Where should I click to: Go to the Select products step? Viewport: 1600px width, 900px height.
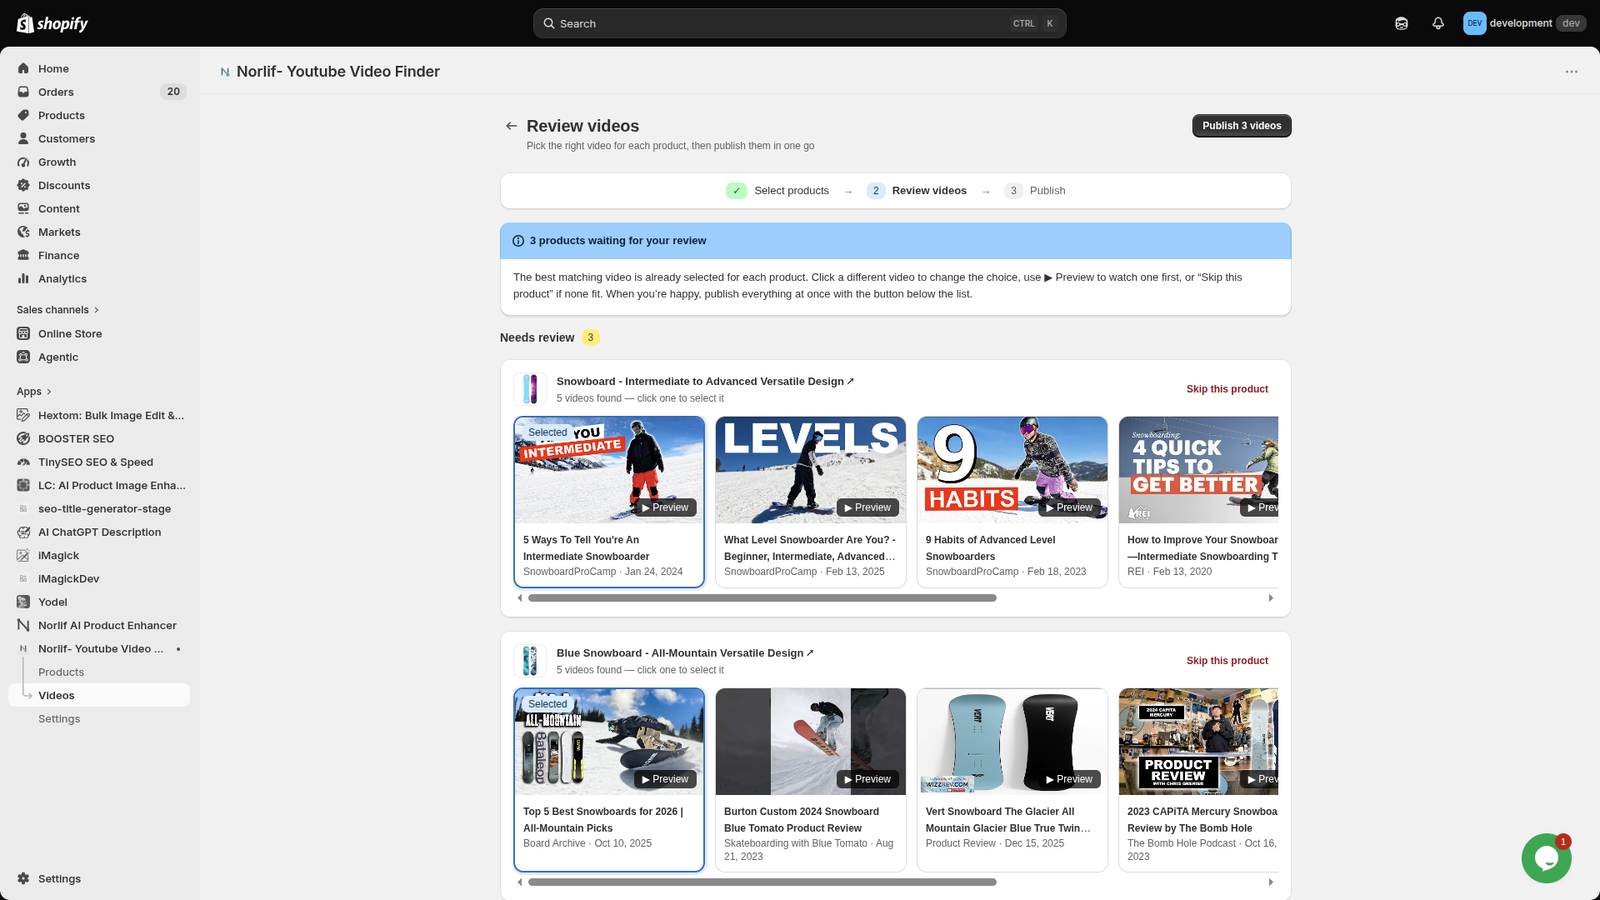778,191
